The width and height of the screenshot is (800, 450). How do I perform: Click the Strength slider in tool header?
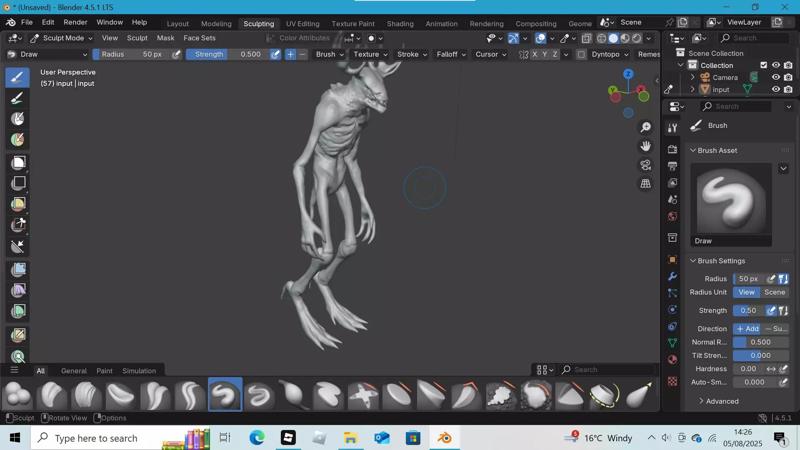coord(226,54)
